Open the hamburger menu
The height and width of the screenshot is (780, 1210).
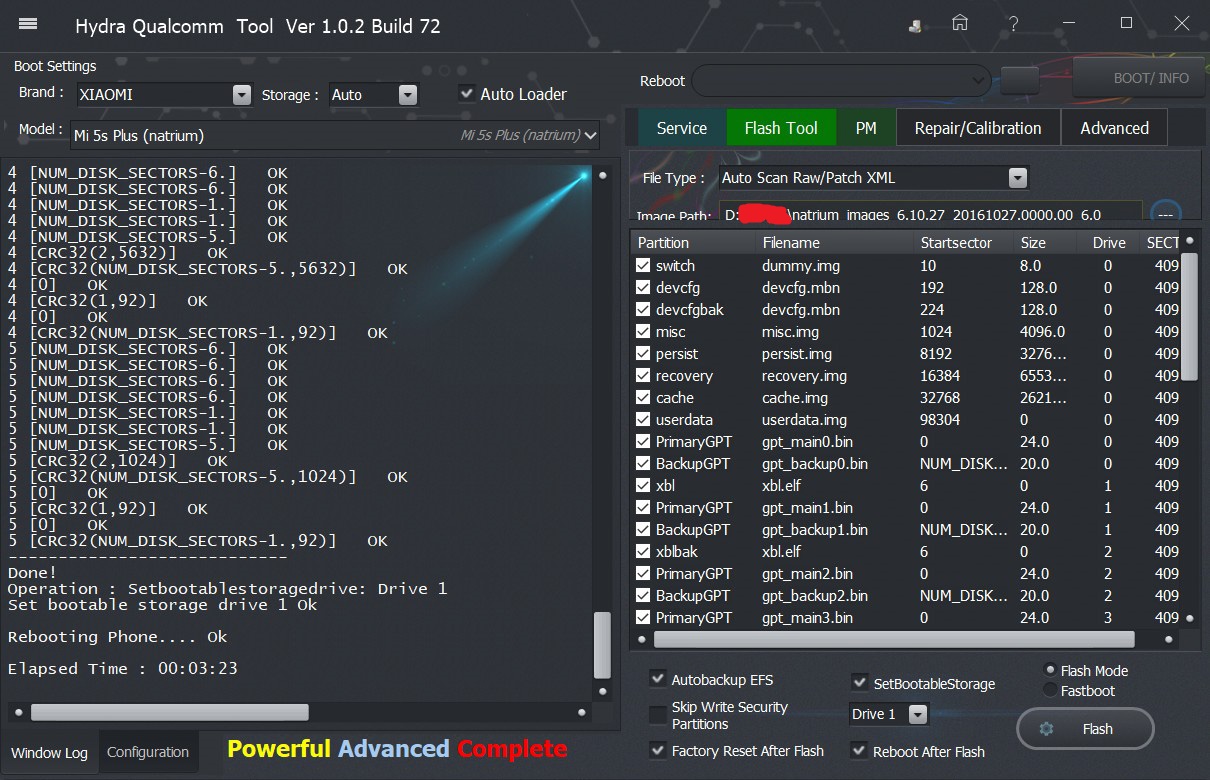[x=28, y=24]
